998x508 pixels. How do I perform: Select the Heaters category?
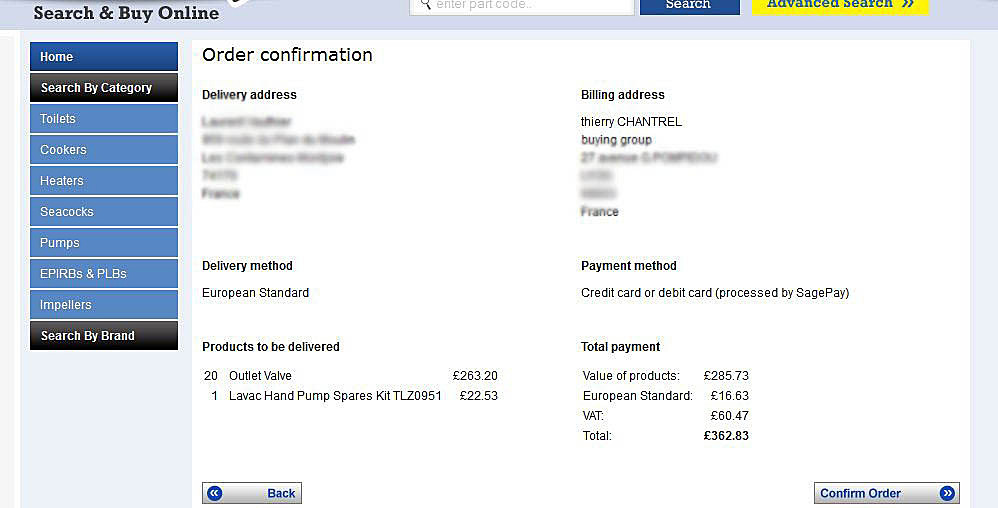pyautogui.click(x=104, y=181)
